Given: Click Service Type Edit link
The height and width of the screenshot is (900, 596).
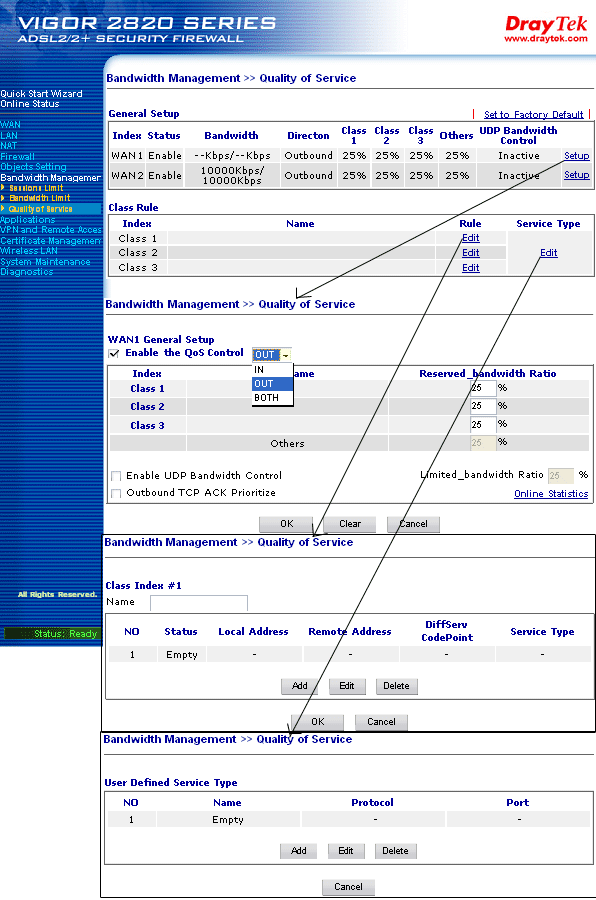Looking at the screenshot, I should pos(549,253).
